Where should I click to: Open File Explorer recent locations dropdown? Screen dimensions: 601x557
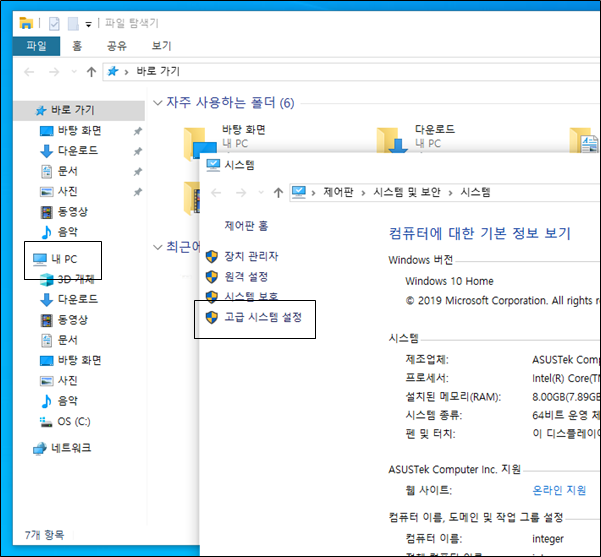pos(74,72)
